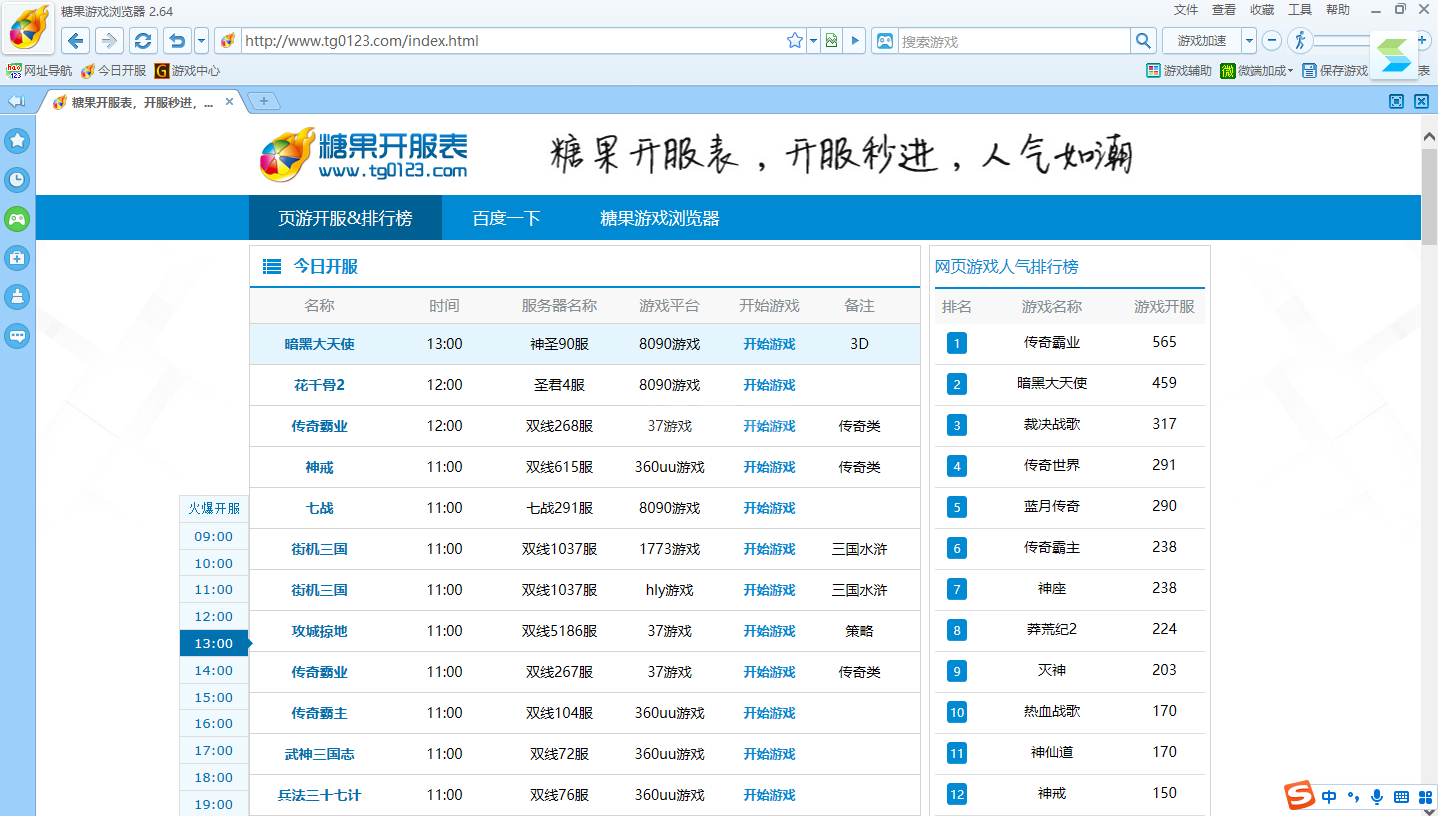
Task: Click the 双线5186服 server cell
Action: click(x=560, y=631)
